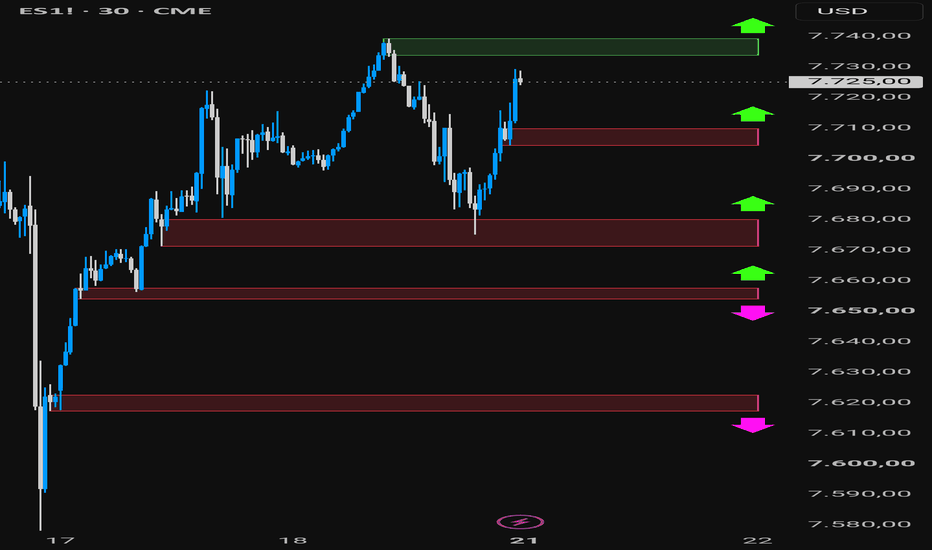
Task: Click the 7.725,00 current price label
Action: 856,81
